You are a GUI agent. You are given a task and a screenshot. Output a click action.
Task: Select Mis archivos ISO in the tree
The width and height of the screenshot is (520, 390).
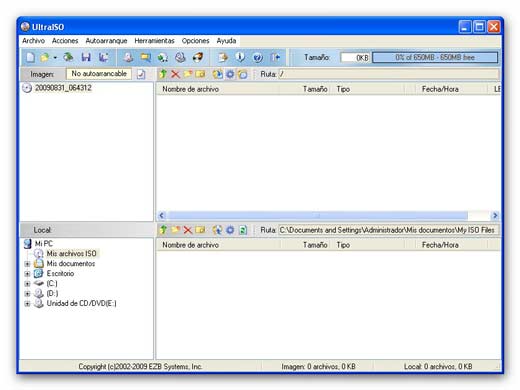point(71,254)
